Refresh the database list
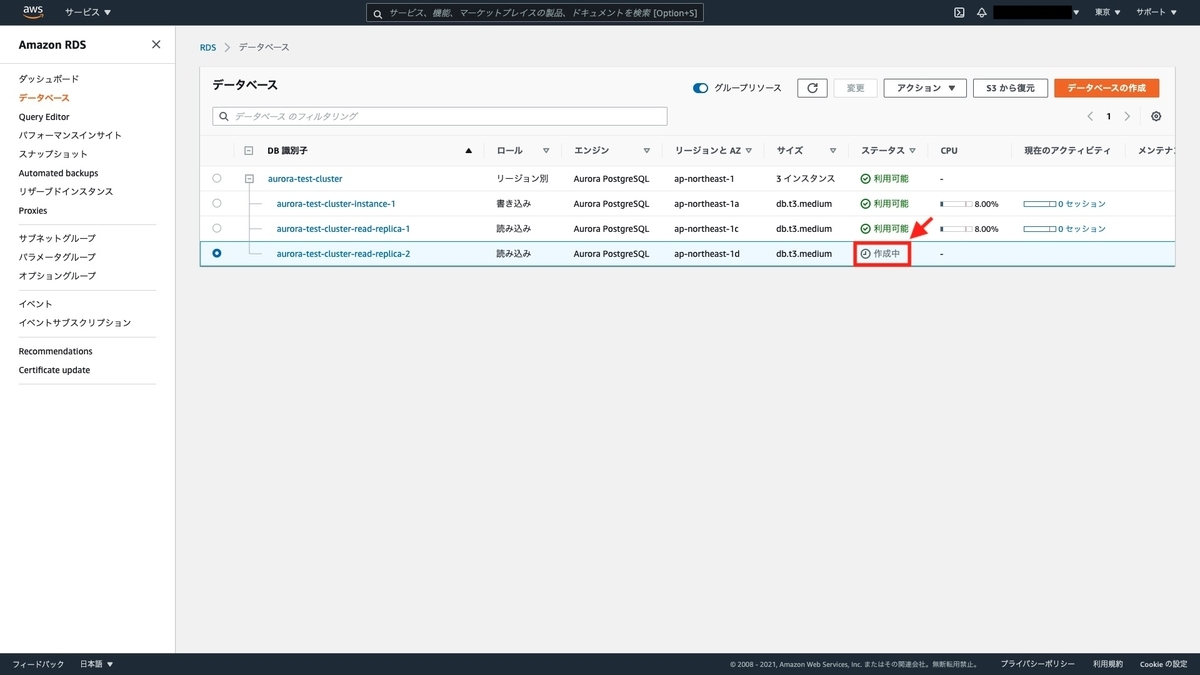The width and height of the screenshot is (1200, 675). point(812,88)
